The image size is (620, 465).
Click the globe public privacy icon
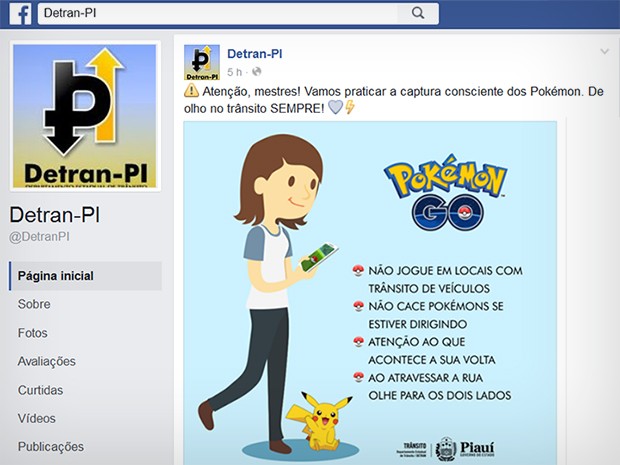pyautogui.click(x=257, y=72)
